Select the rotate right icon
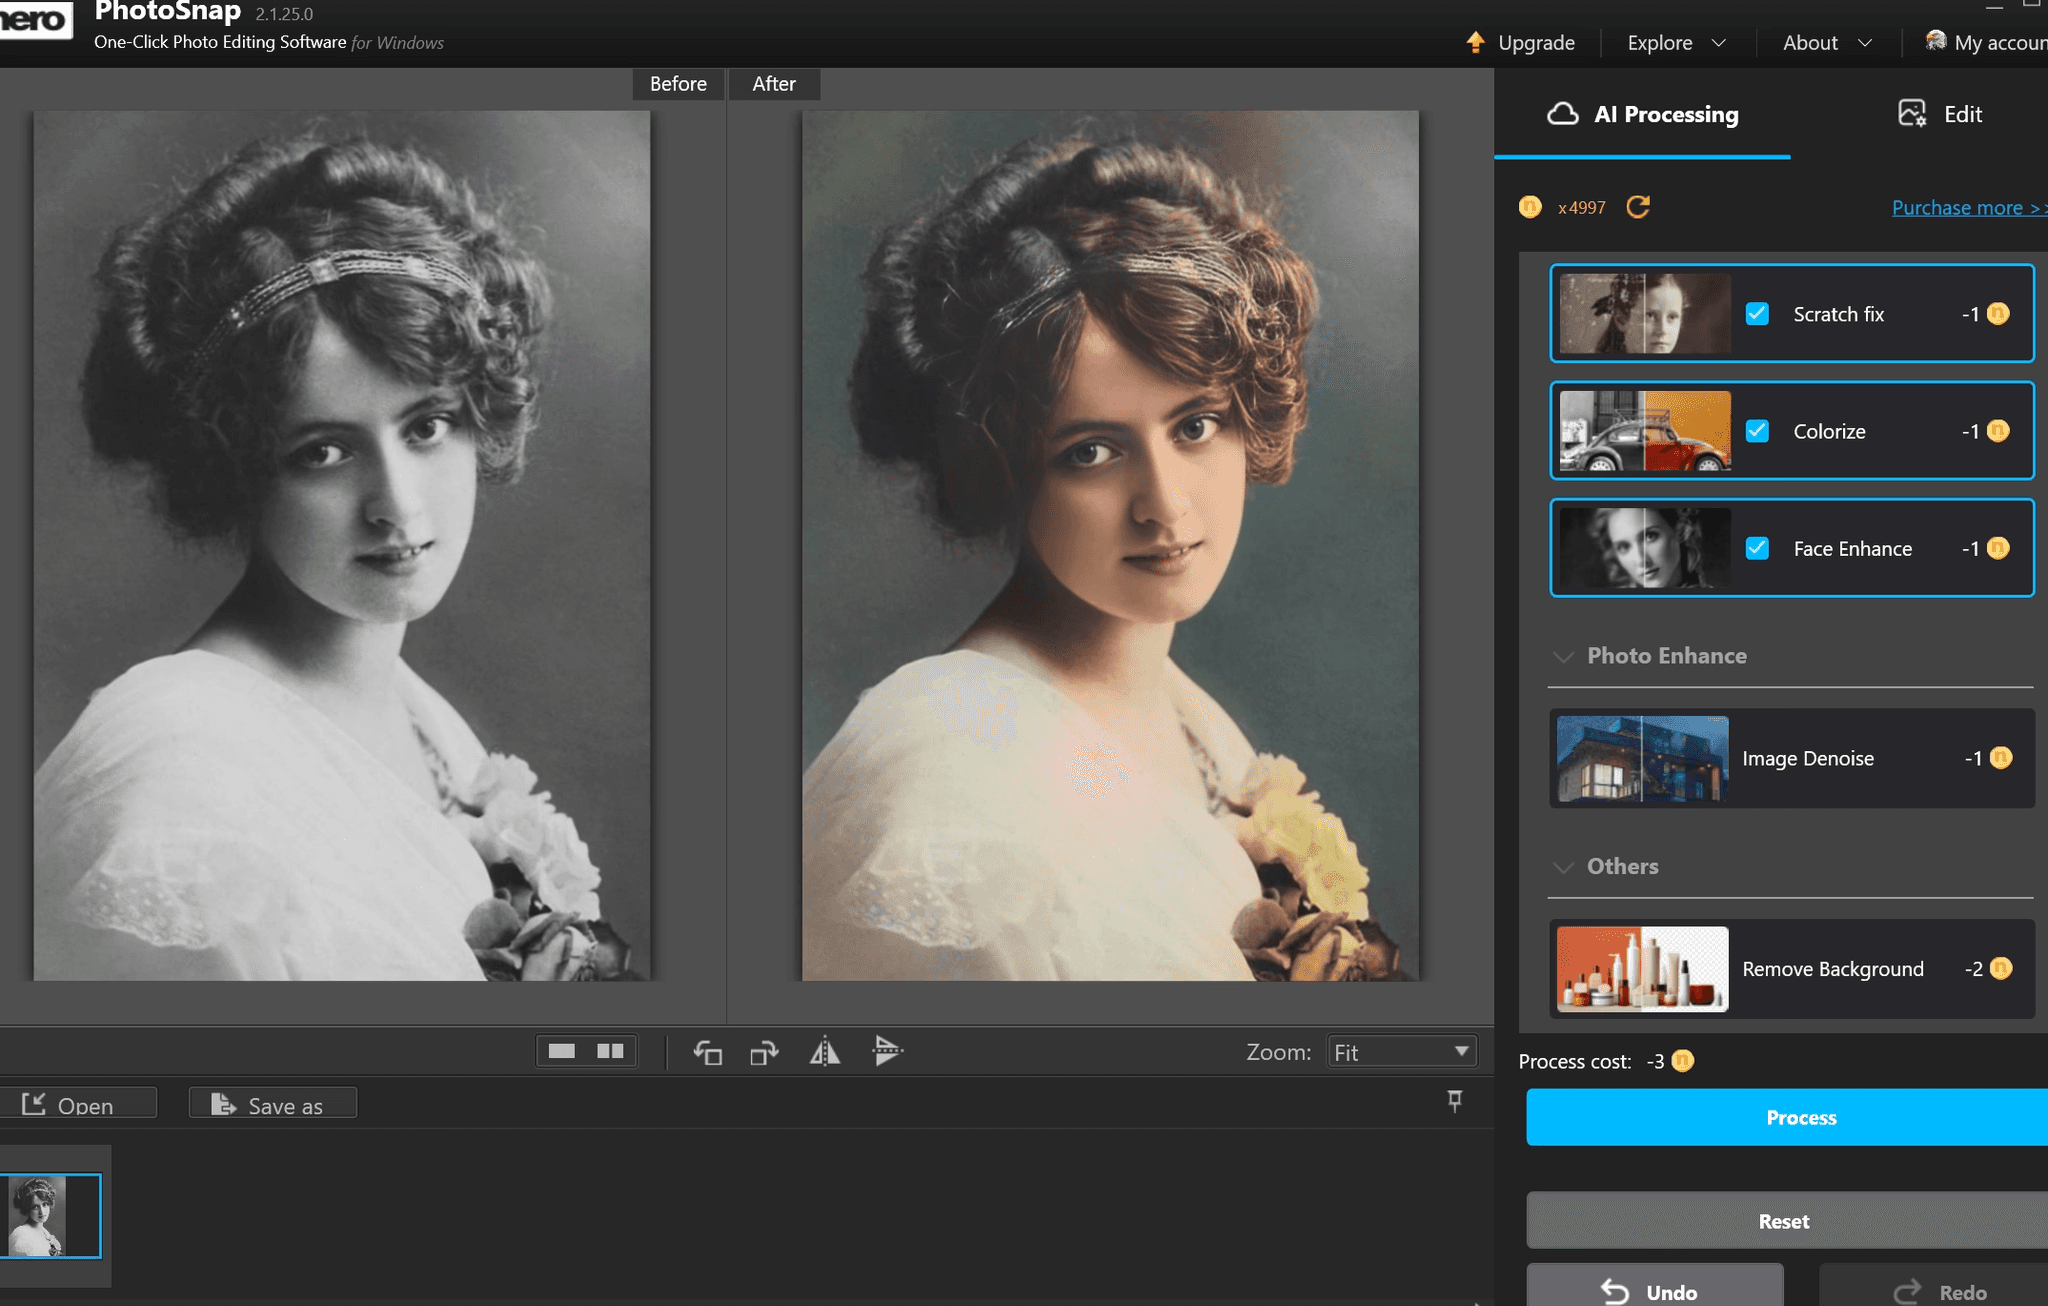Image resolution: width=2048 pixels, height=1306 pixels. [x=765, y=1051]
